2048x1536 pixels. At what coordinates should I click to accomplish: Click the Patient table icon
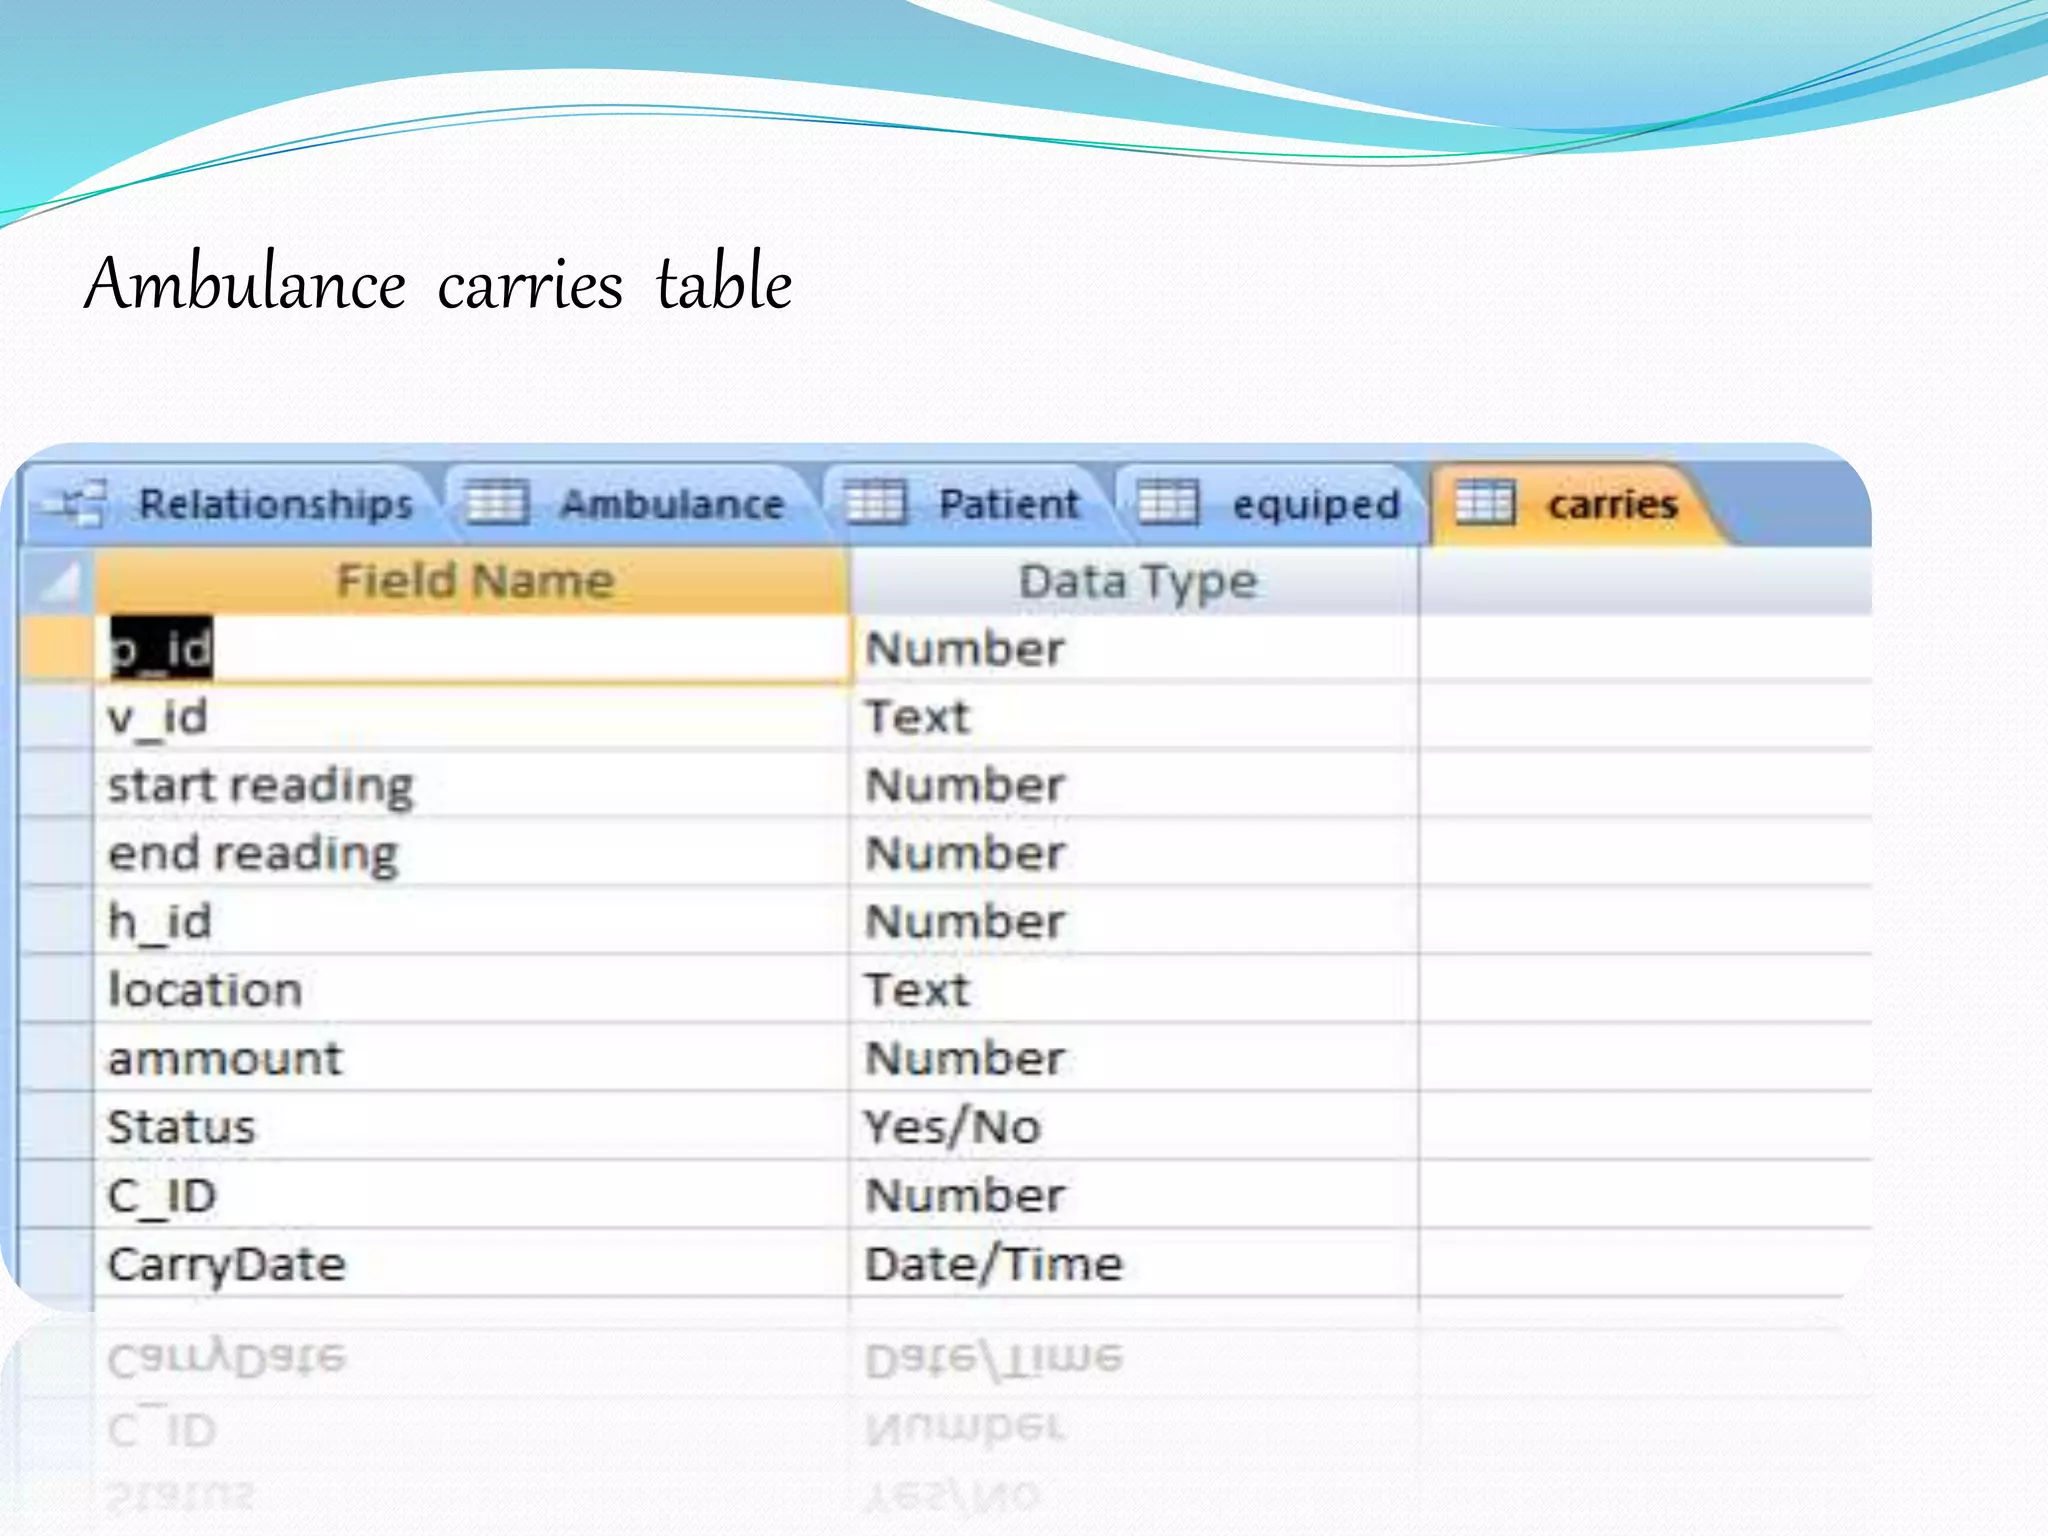pyautogui.click(x=875, y=502)
